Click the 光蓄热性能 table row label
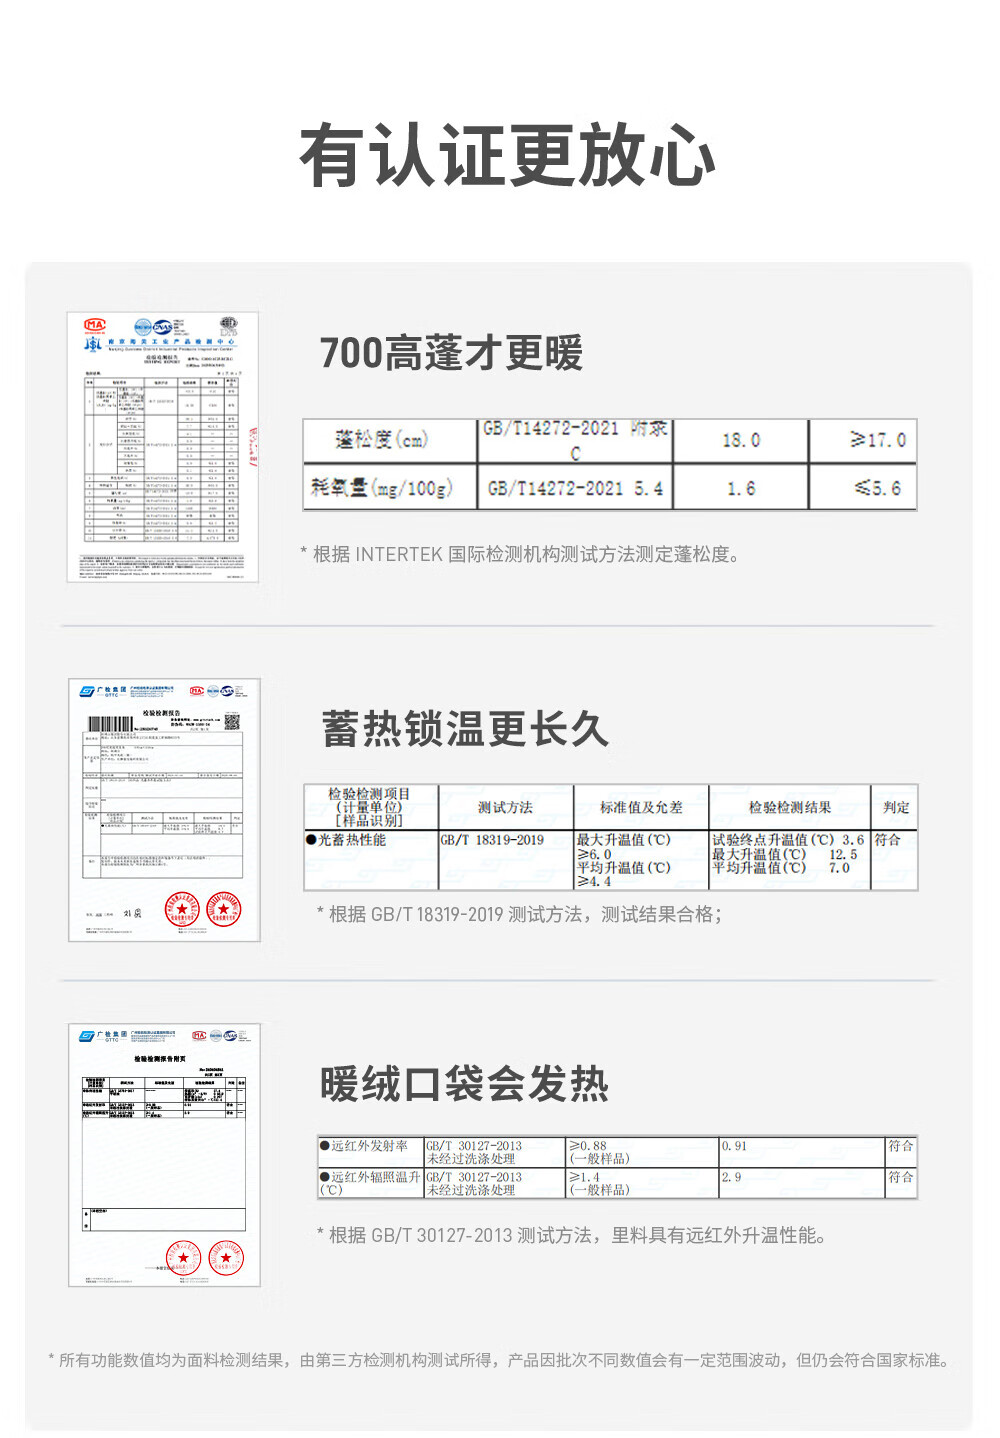Screen dimensions: 1000x1438 pyautogui.click(x=351, y=840)
